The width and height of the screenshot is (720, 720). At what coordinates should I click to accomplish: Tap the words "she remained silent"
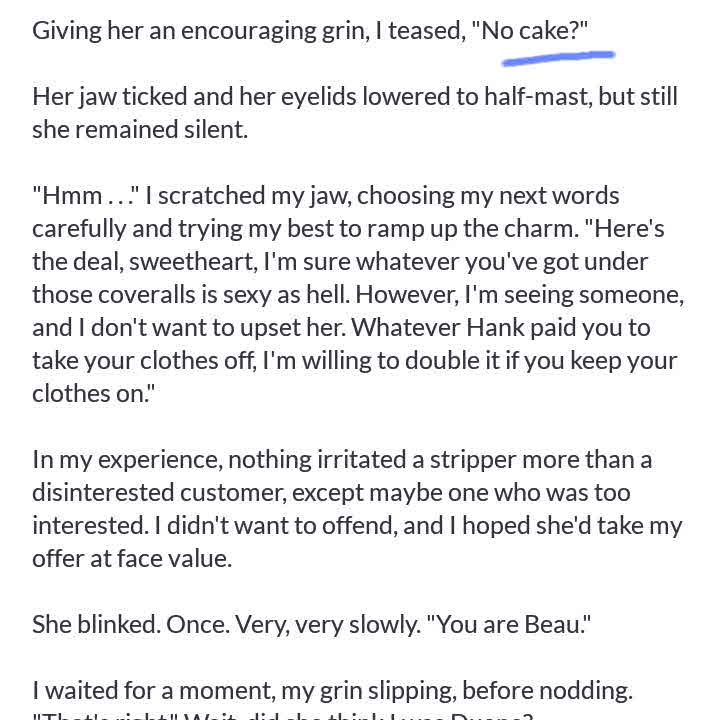point(140,129)
